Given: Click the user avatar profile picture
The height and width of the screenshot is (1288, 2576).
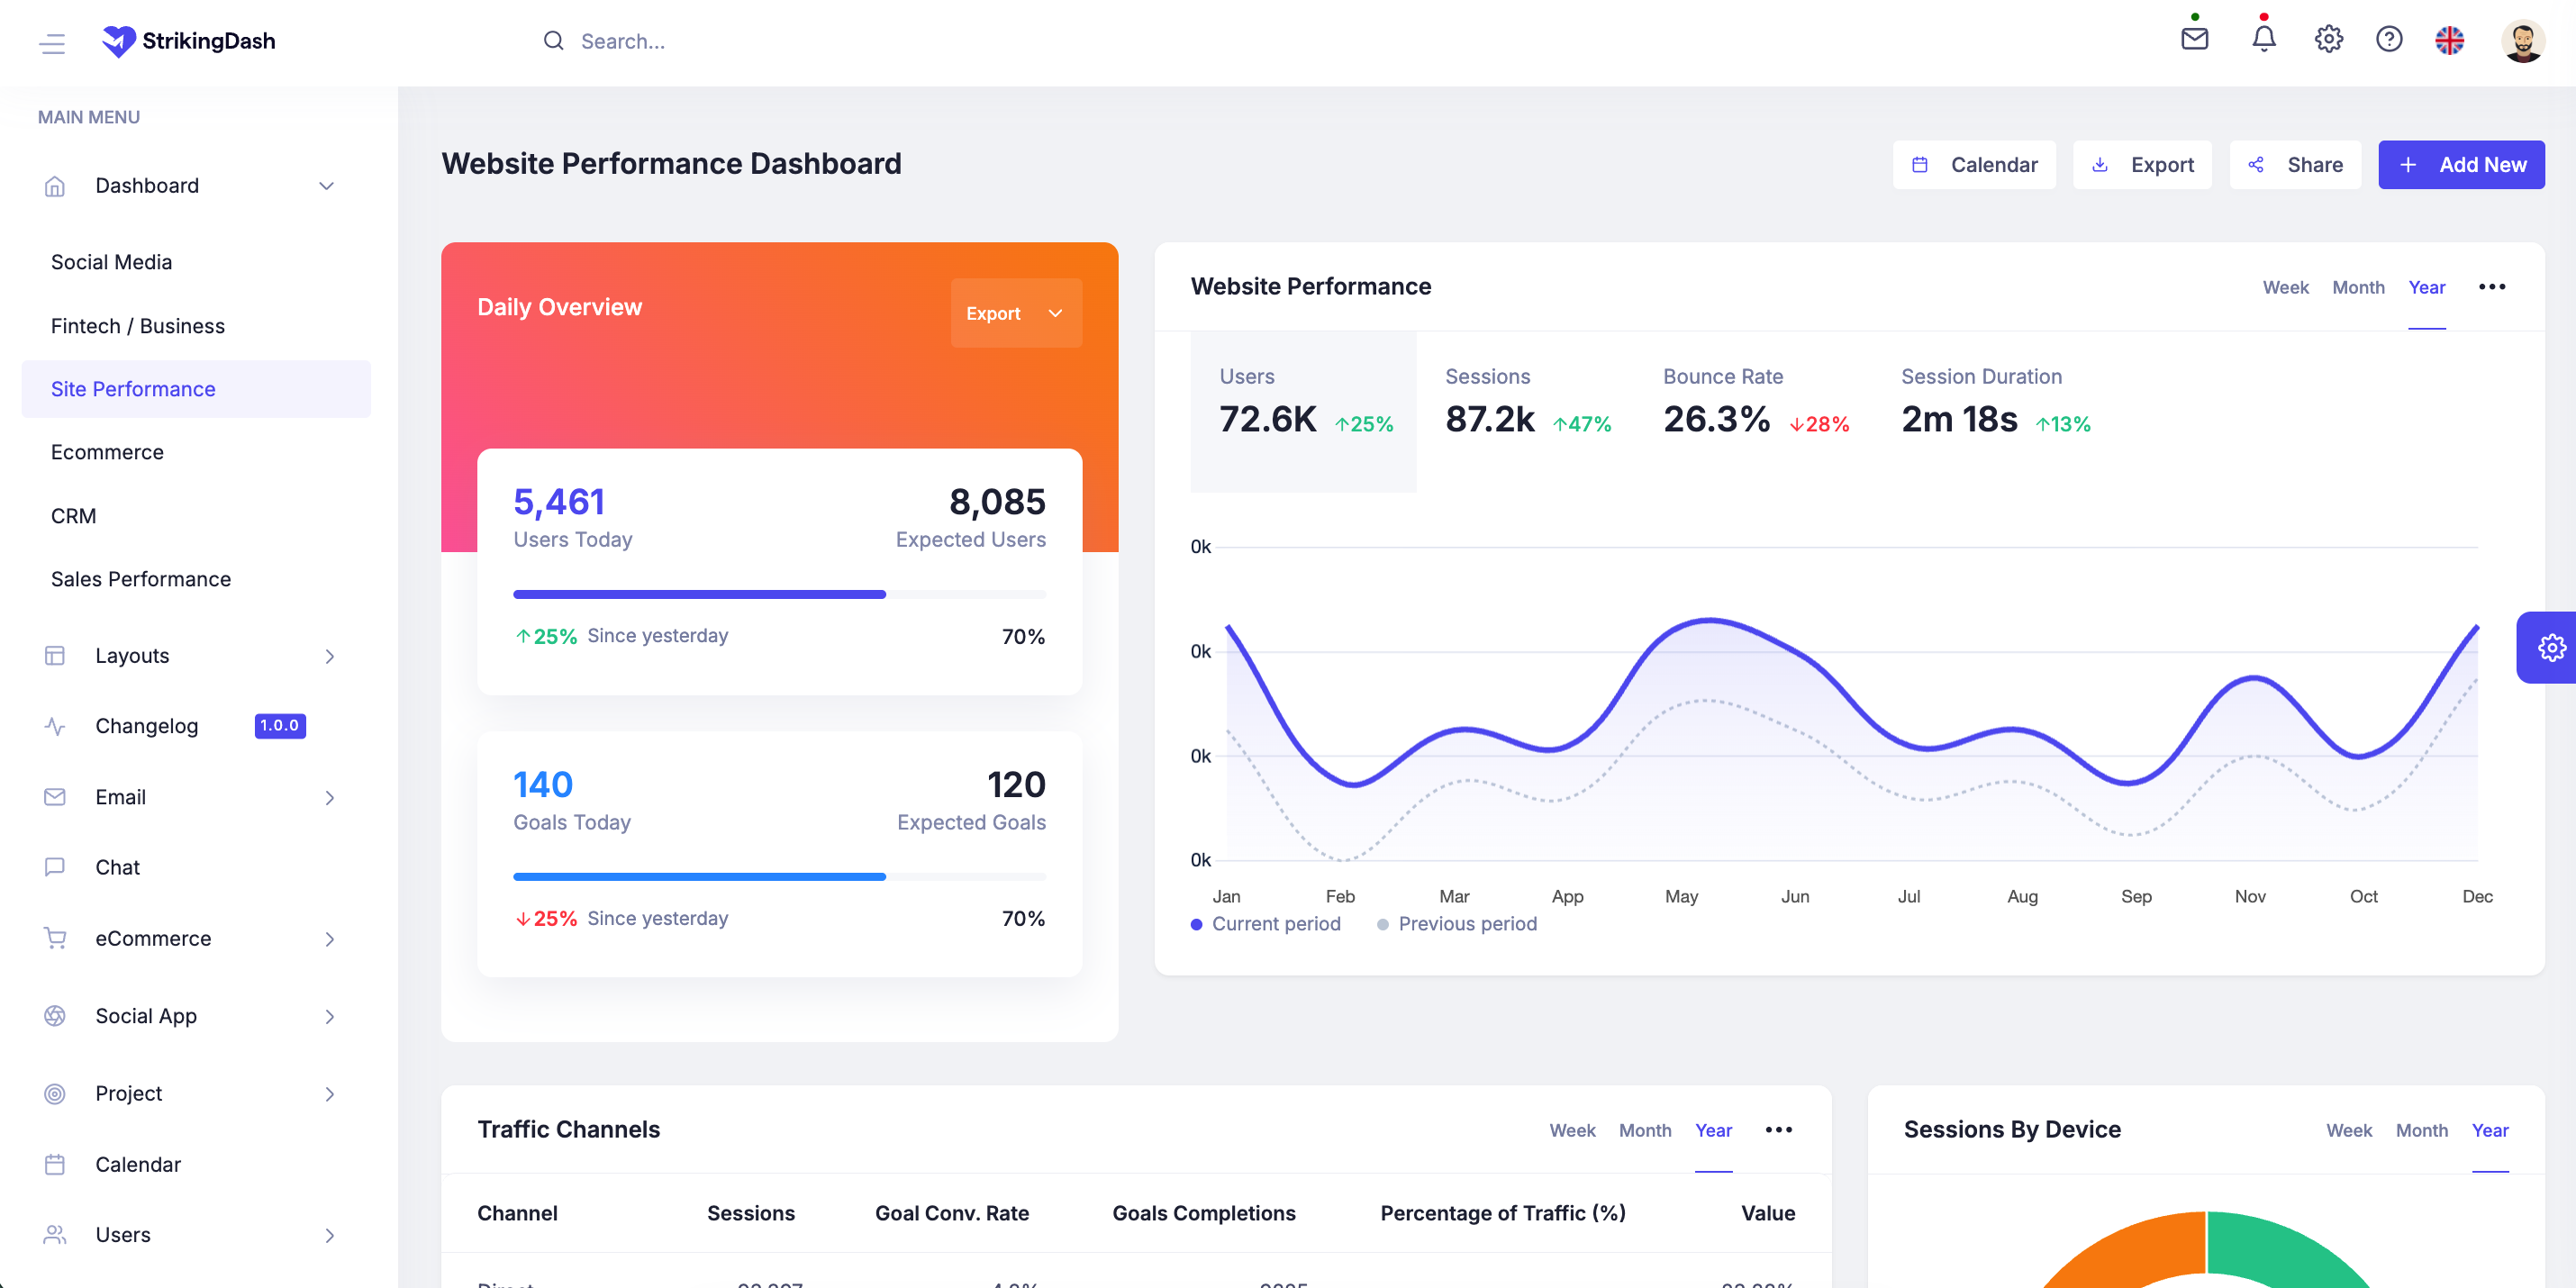Looking at the screenshot, I should [2522, 41].
